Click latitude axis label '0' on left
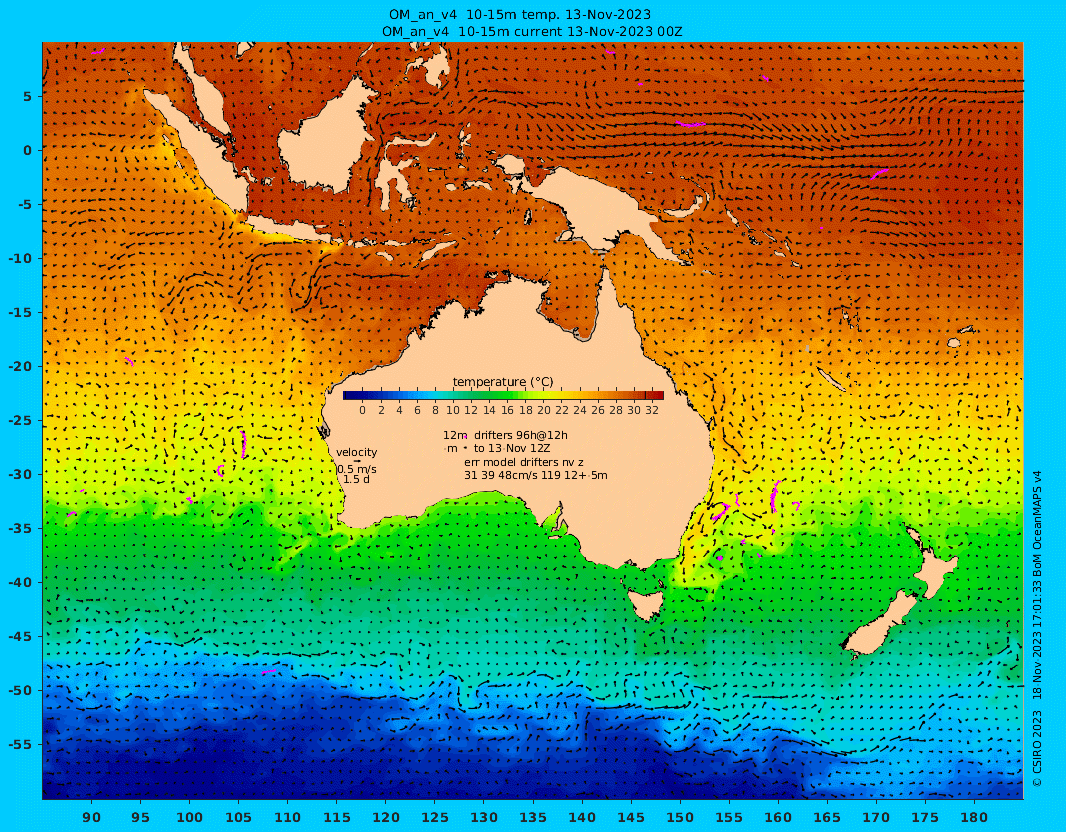1066x832 pixels. point(27,150)
